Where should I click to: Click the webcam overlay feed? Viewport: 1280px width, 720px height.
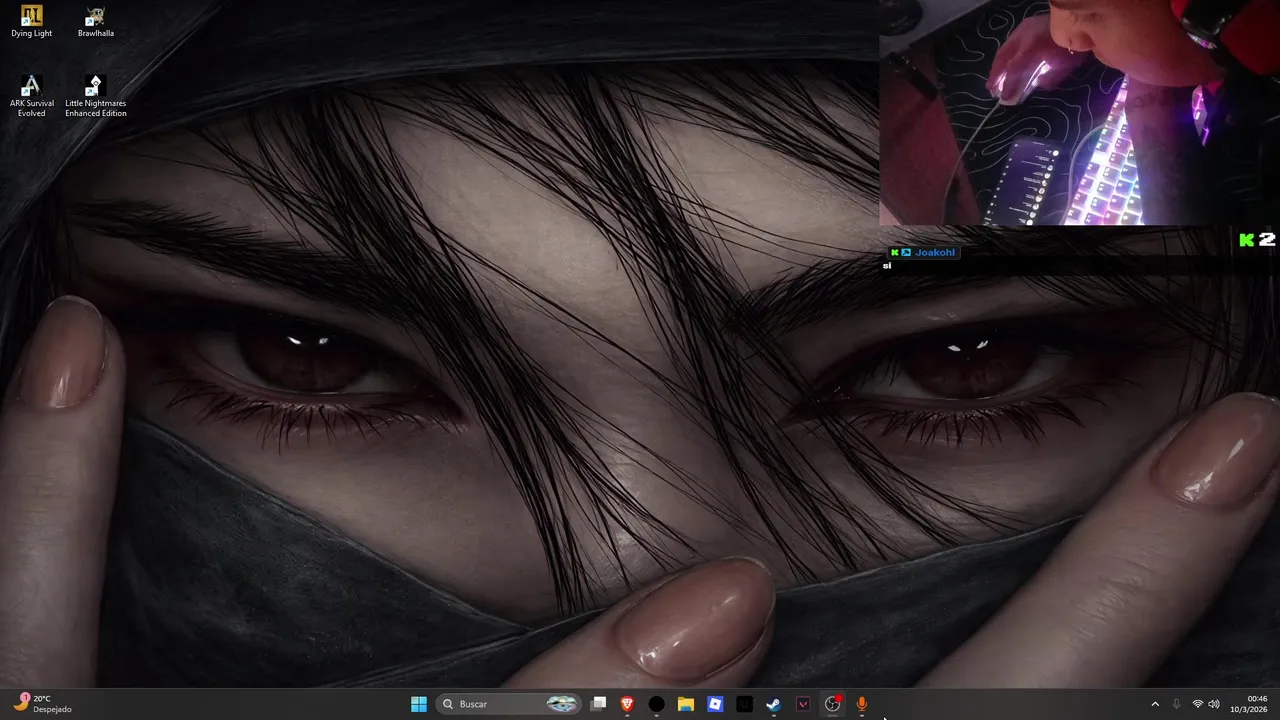pyautogui.click(x=1079, y=113)
